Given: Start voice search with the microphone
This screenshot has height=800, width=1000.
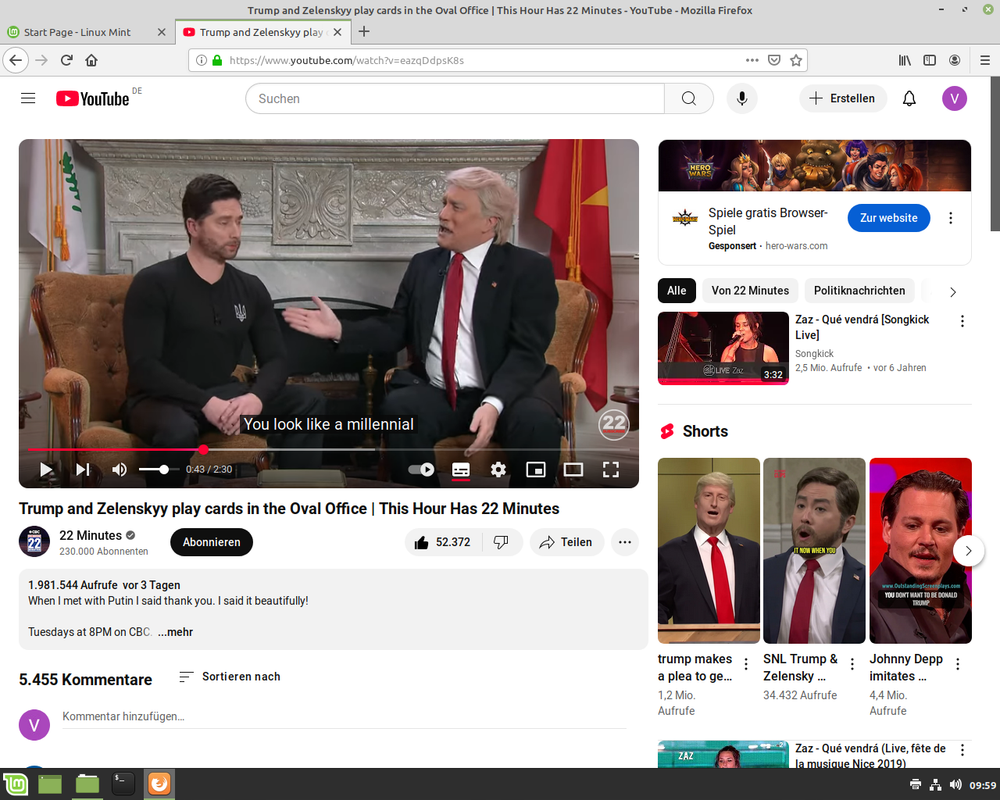Looking at the screenshot, I should (742, 98).
